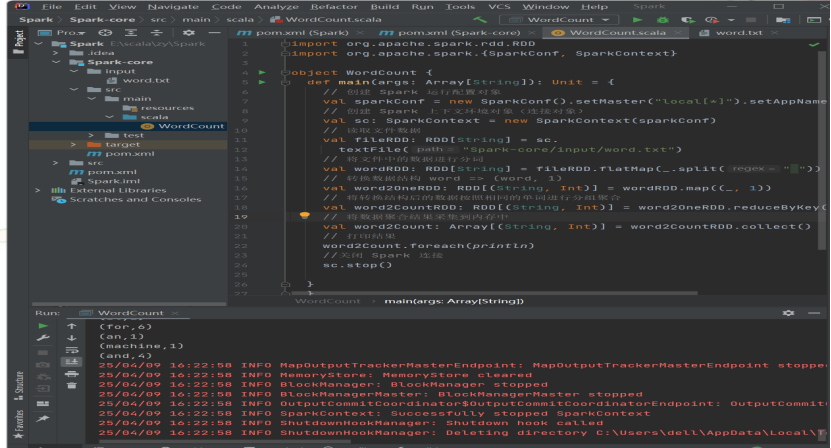The height and width of the screenshot is (448, 831).
Task: Open the Refactor menu
Action: [334, 6]
